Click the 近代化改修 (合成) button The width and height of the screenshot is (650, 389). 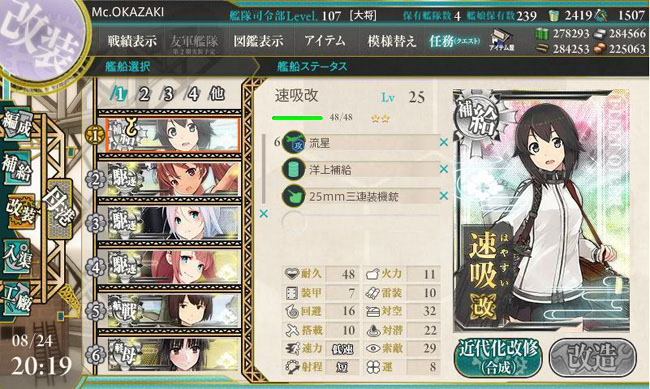pos(498,357)
